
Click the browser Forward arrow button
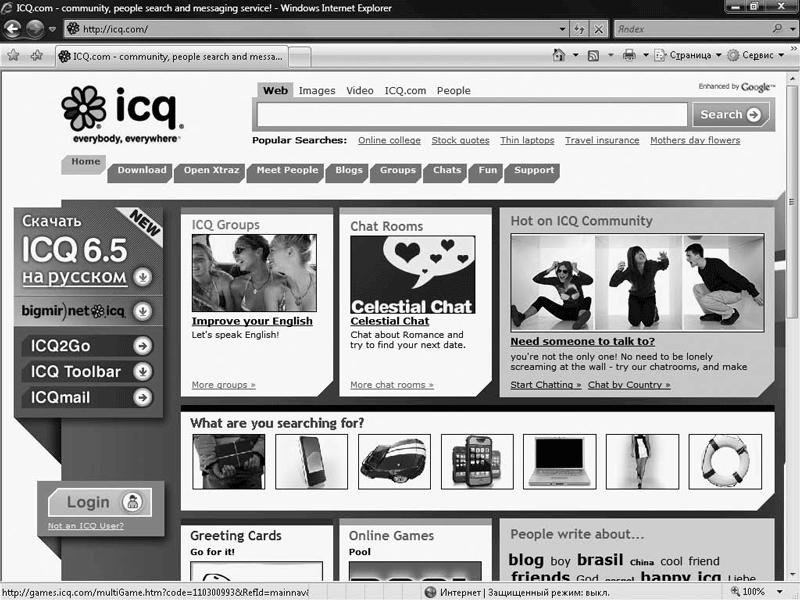[35, 29]
